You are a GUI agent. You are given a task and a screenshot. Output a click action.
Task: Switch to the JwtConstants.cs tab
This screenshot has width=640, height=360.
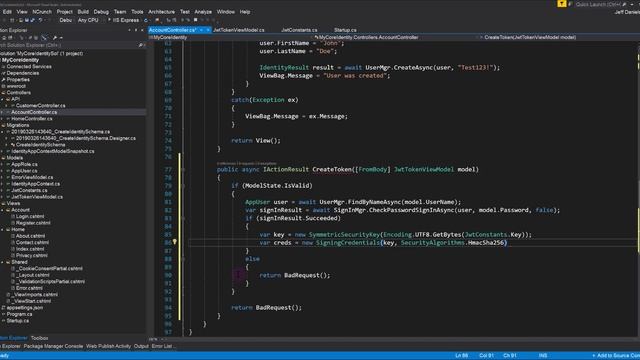[x=299, y=30]
